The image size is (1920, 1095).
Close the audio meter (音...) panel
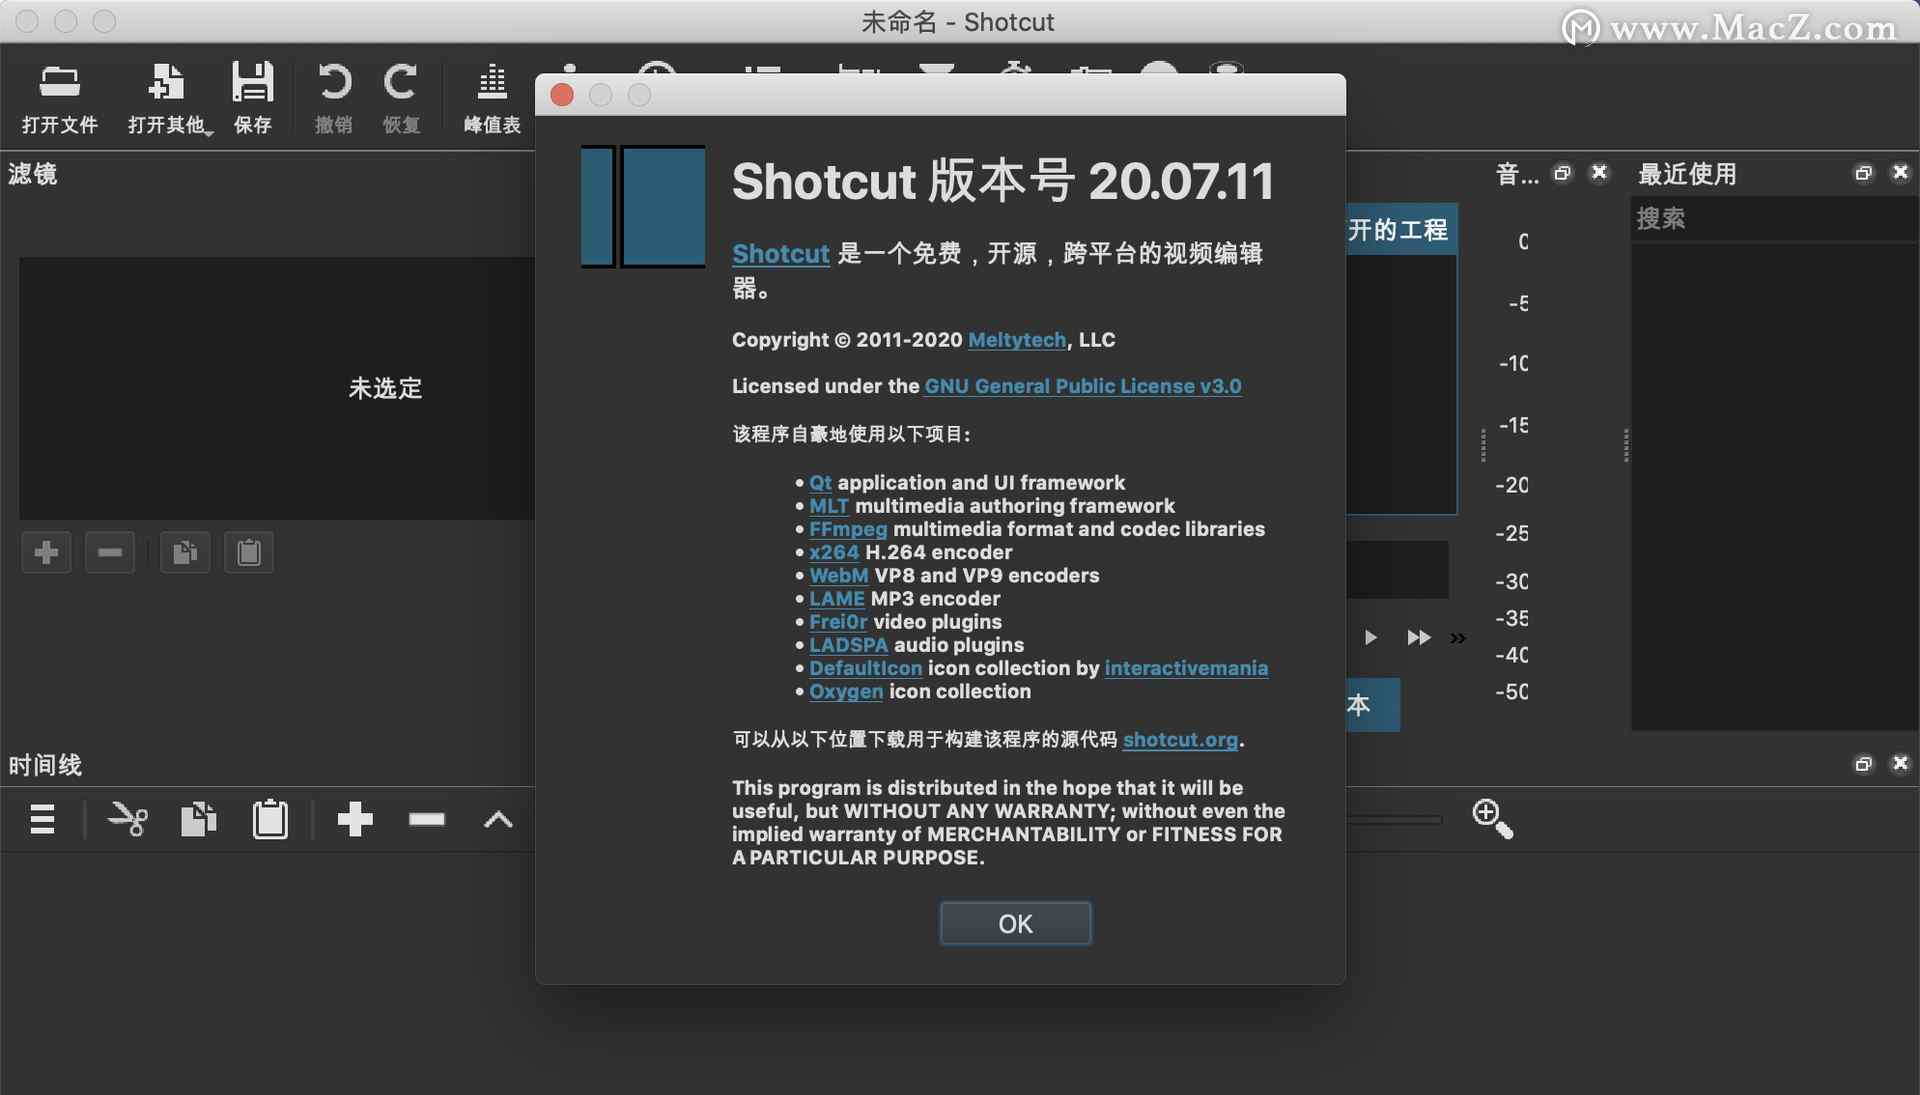[x=1600, y=172]
